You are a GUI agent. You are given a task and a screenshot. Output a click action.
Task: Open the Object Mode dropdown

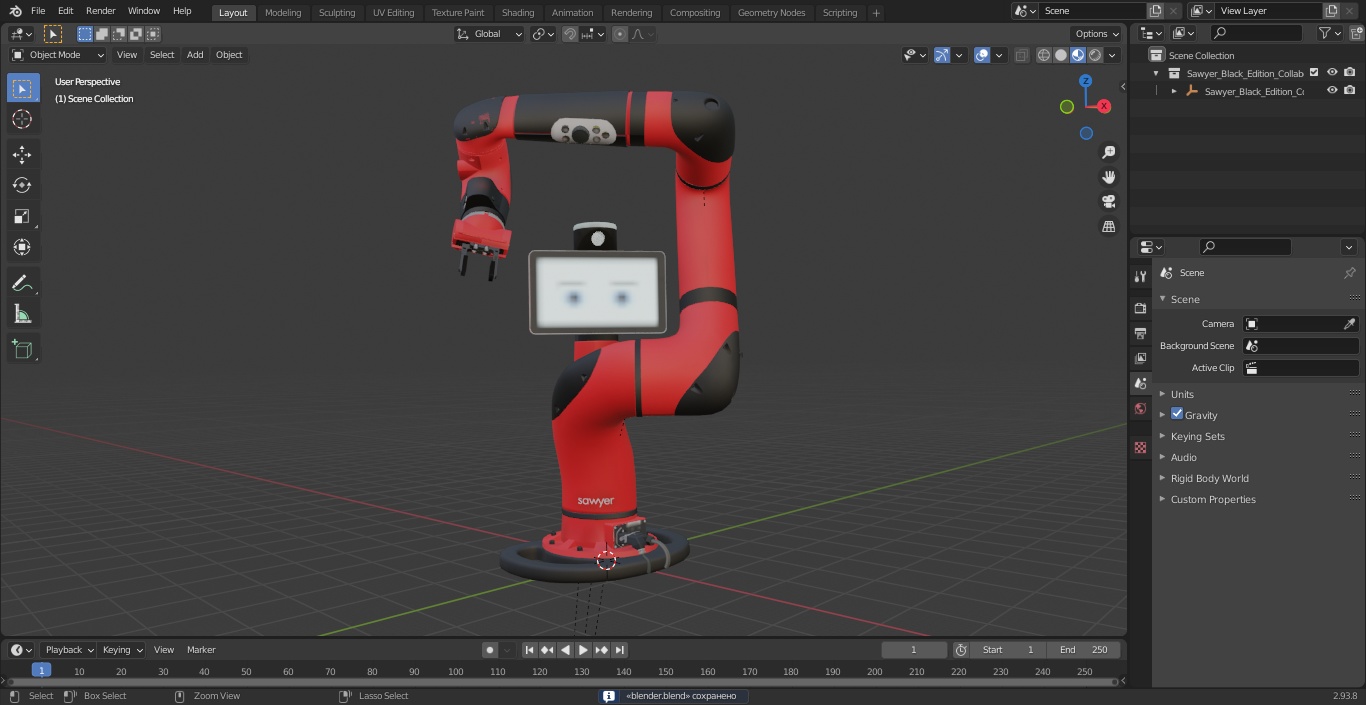point(58,55)
